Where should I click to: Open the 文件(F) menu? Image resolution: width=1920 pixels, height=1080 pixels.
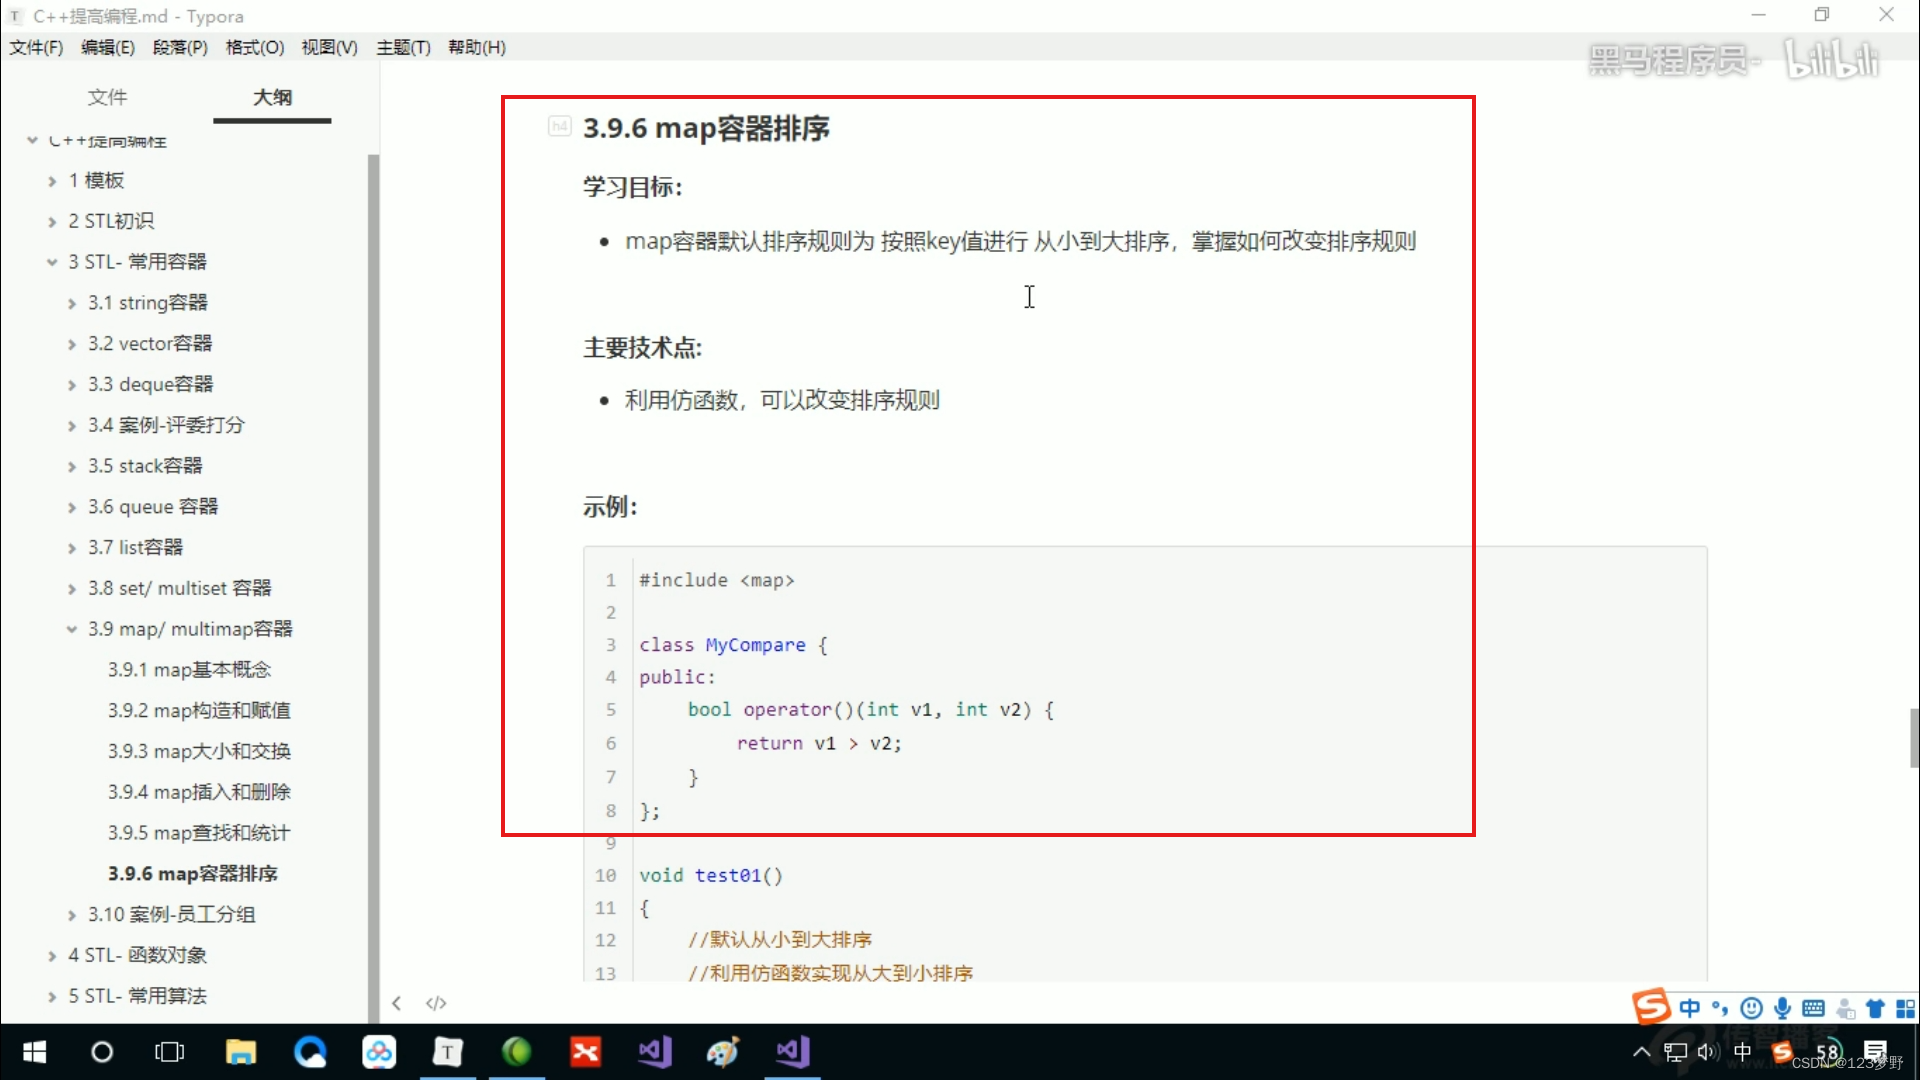[x=35, y=47]
